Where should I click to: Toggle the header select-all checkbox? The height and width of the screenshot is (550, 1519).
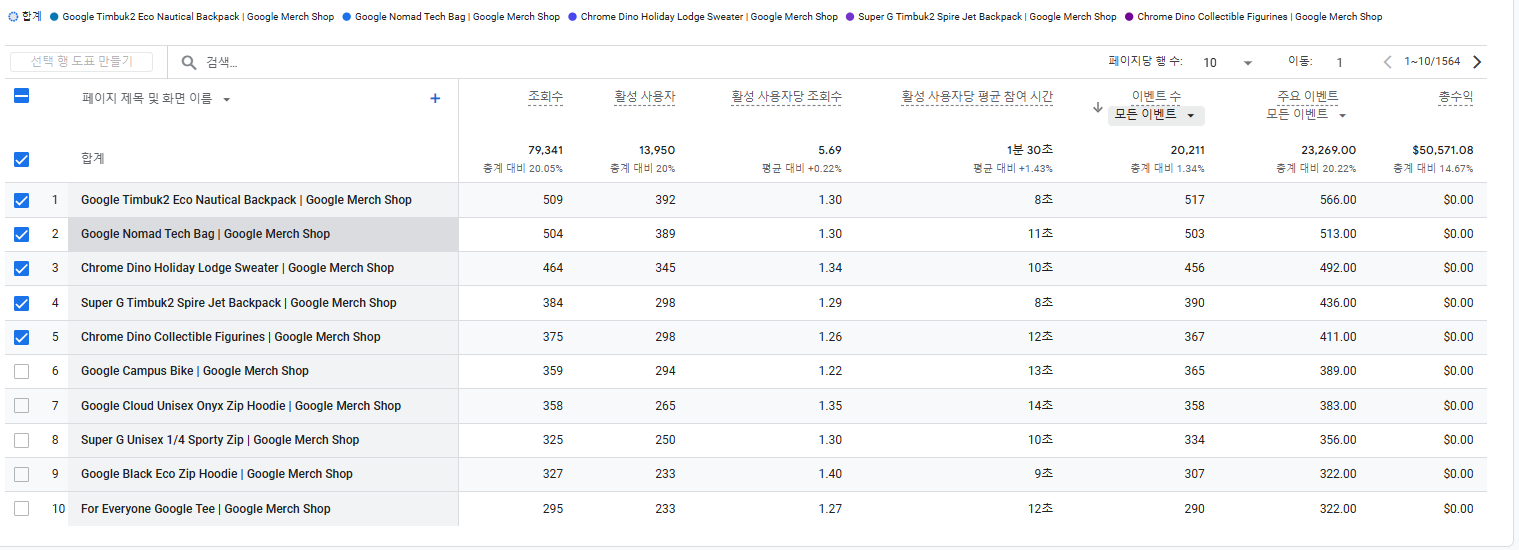(21, 97)
